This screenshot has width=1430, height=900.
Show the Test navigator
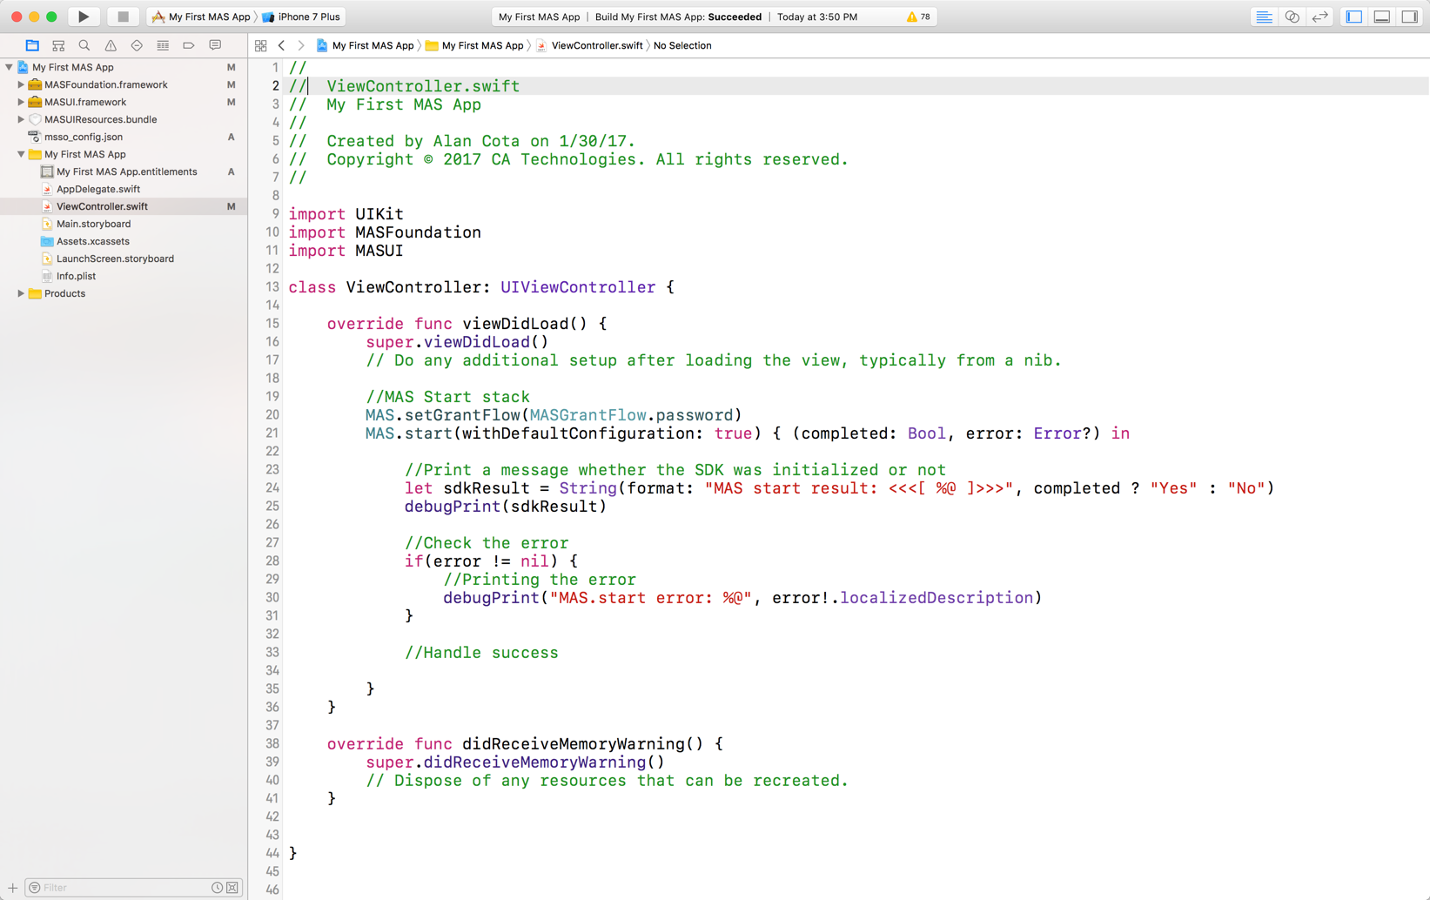click(137, 46)
